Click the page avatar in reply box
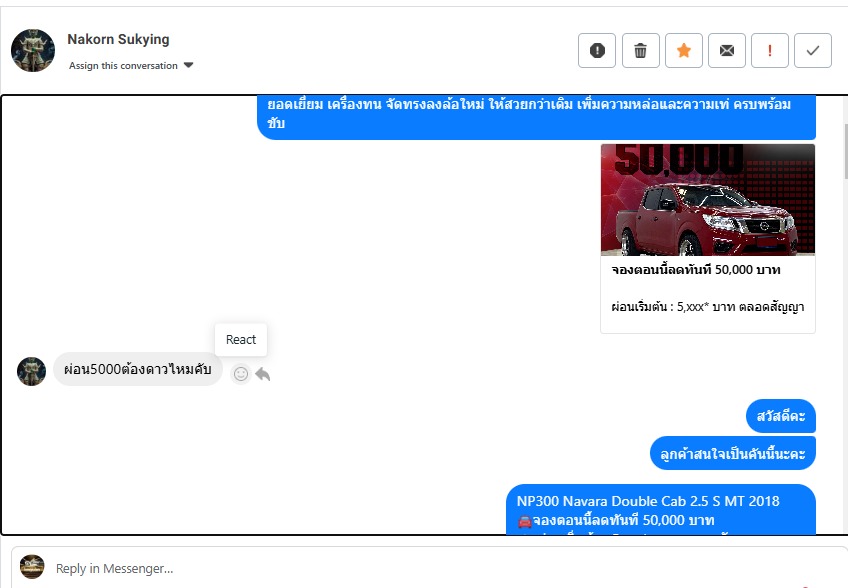 click(x=32, y=566)
